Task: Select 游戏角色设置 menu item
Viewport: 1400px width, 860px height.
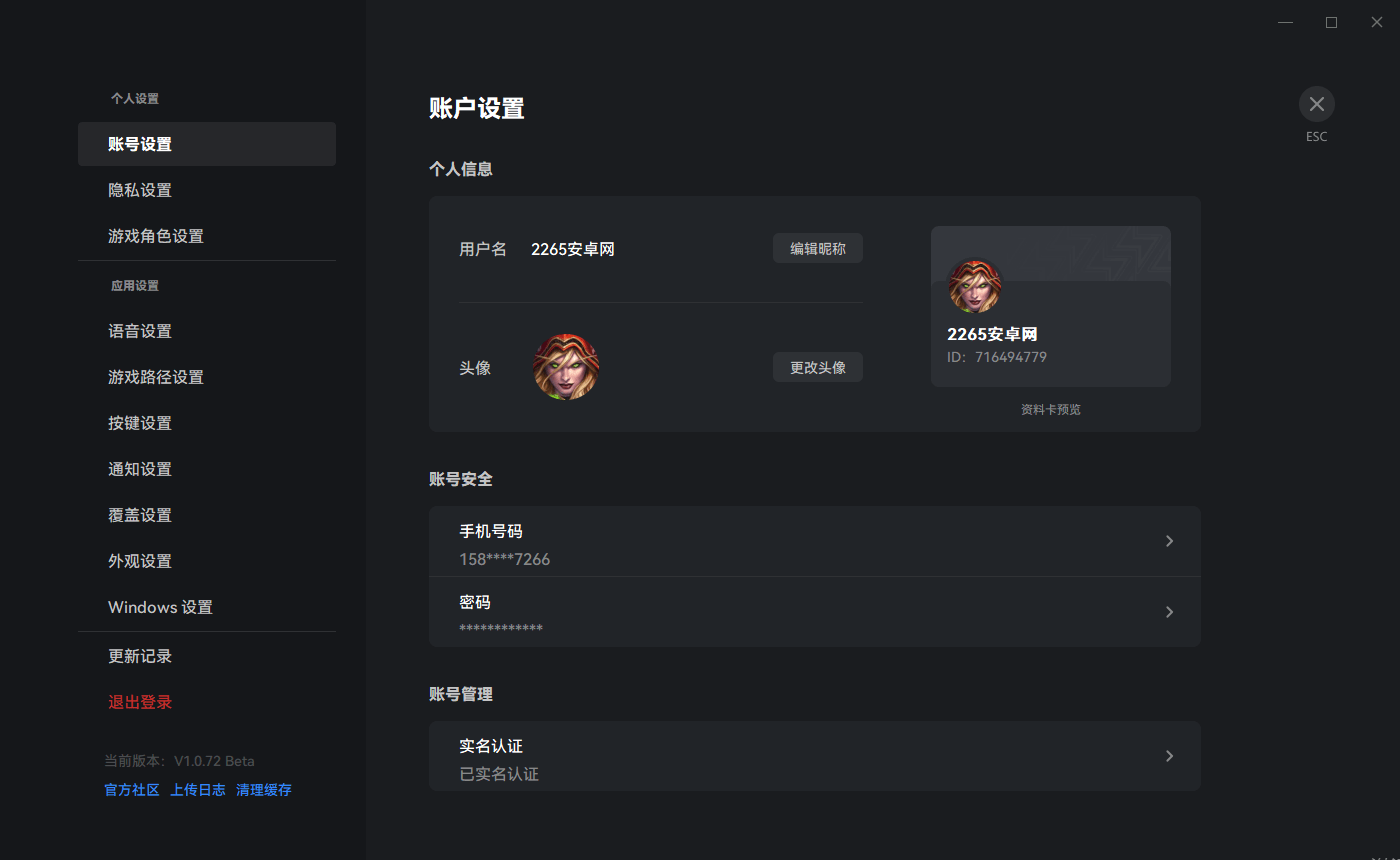Action: pos(156,236)
